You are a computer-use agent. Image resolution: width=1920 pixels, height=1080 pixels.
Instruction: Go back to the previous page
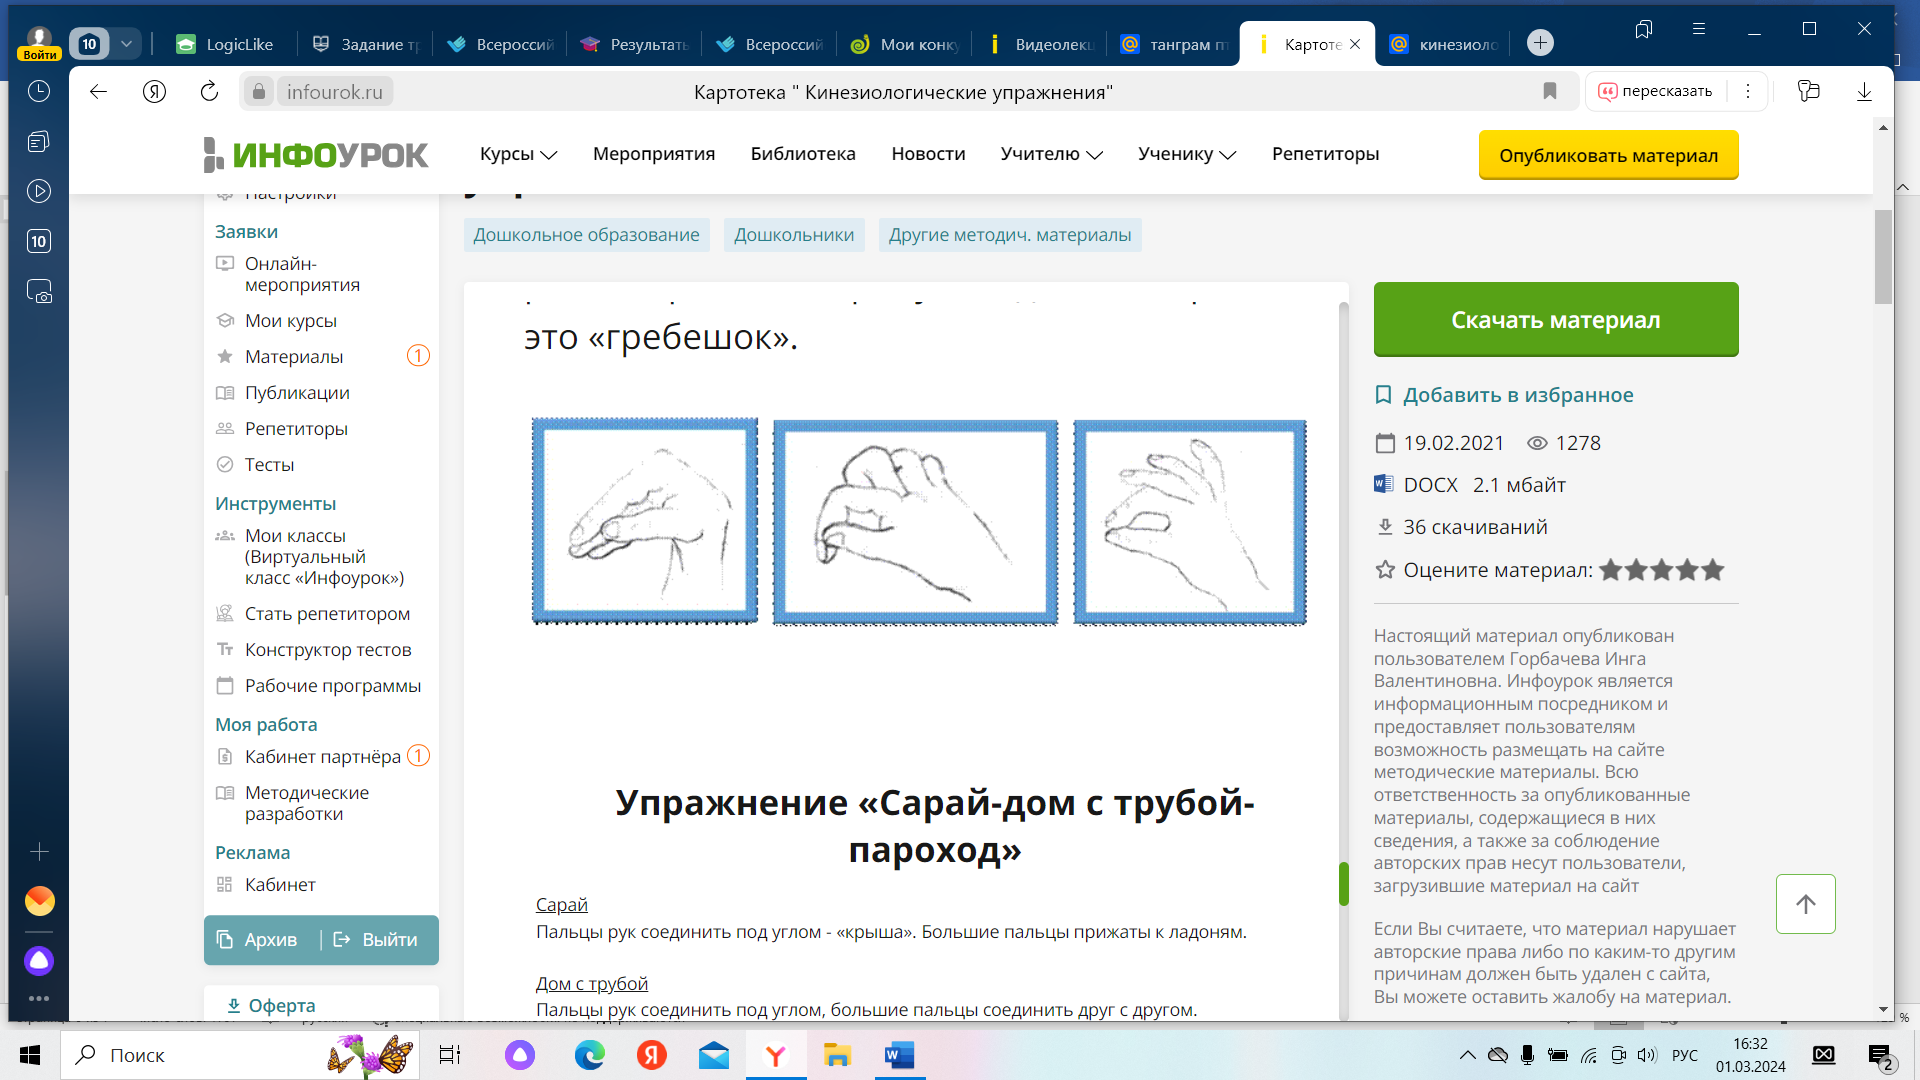[x=98, y=91]
